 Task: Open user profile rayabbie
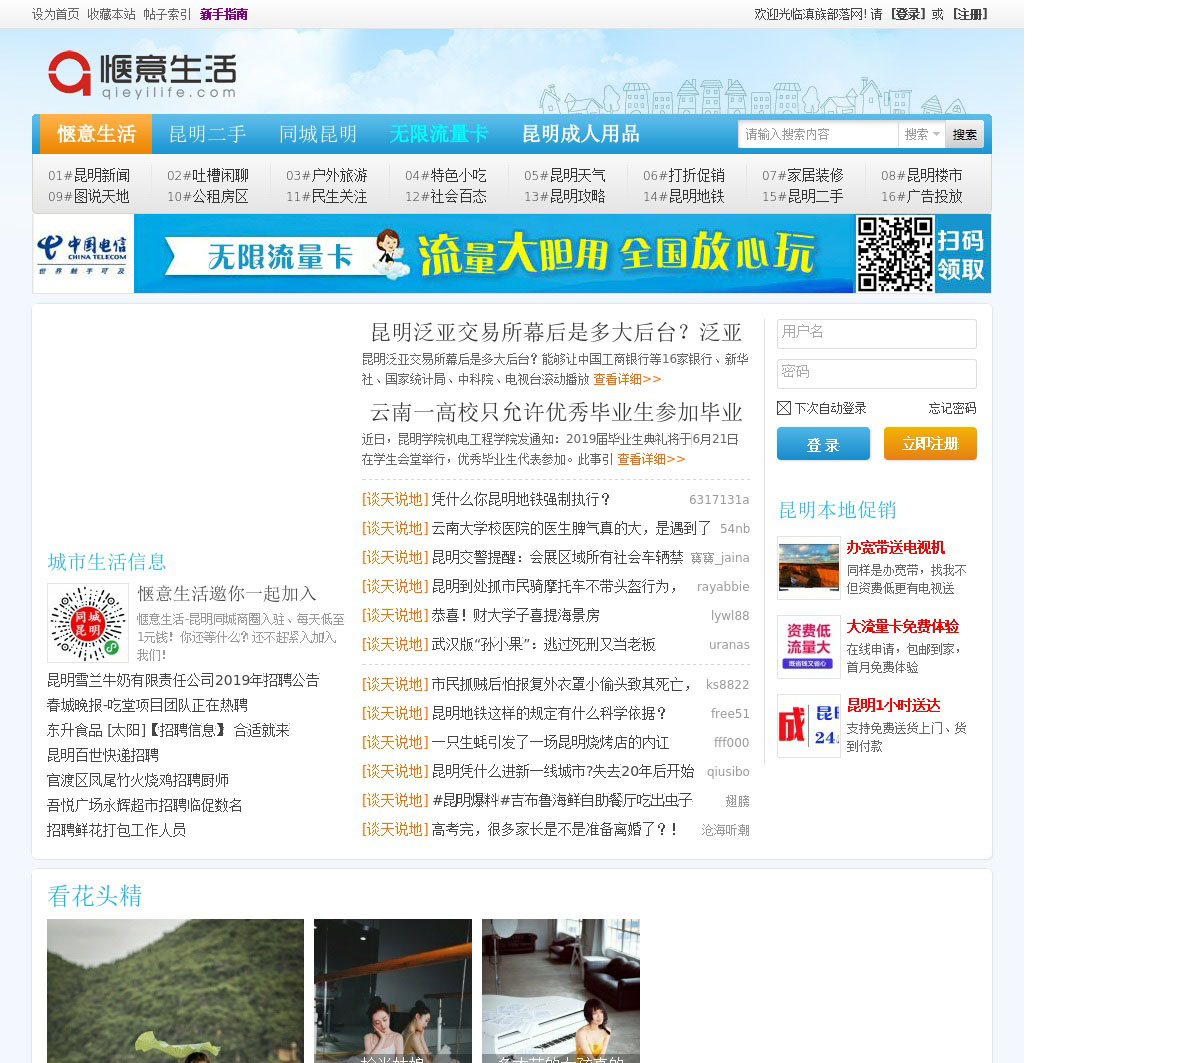coord(723,587)
